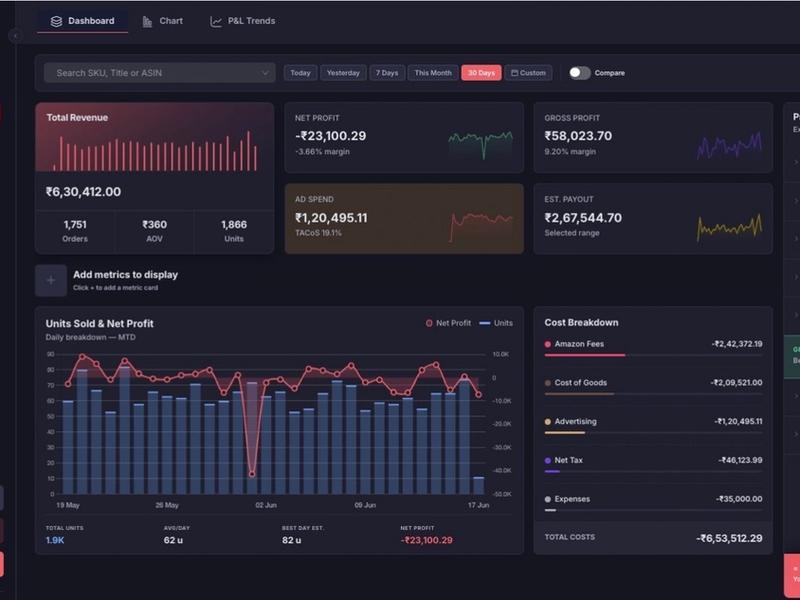The image size is (800, 600).
Task: Click the Net Tax color dot
Action: point(548,461)
